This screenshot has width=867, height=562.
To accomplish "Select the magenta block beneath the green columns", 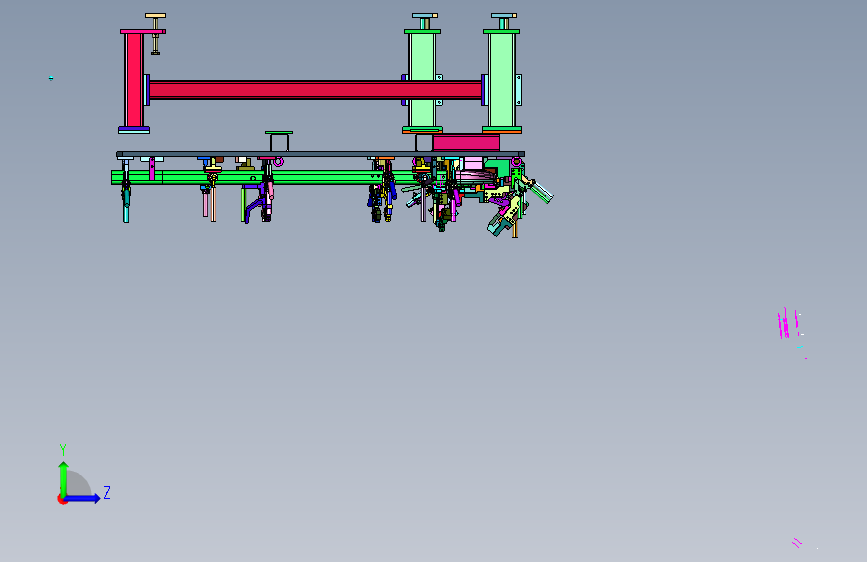I will [466, 142].
